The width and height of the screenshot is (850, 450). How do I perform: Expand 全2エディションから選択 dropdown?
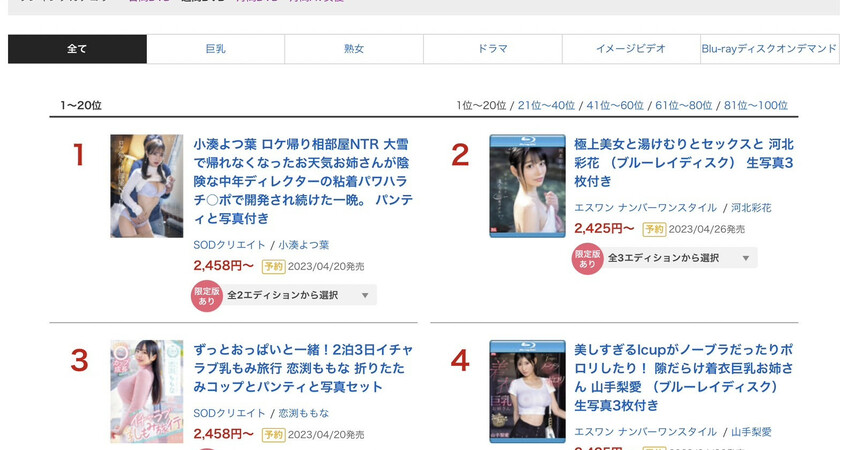[x=299, y=295]
